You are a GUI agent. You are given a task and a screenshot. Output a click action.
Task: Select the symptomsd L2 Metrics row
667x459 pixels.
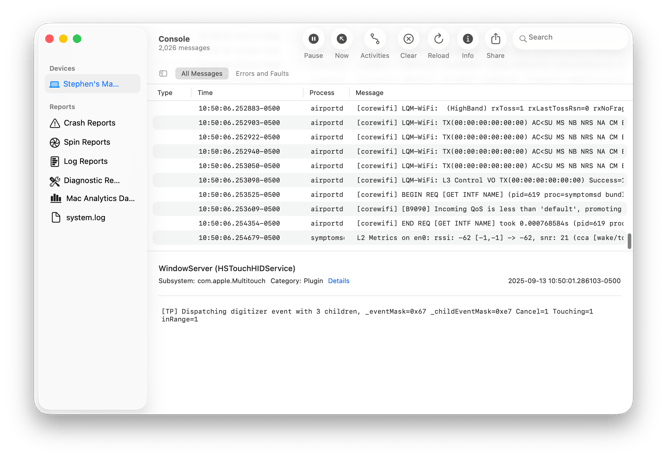pos(390,238)
